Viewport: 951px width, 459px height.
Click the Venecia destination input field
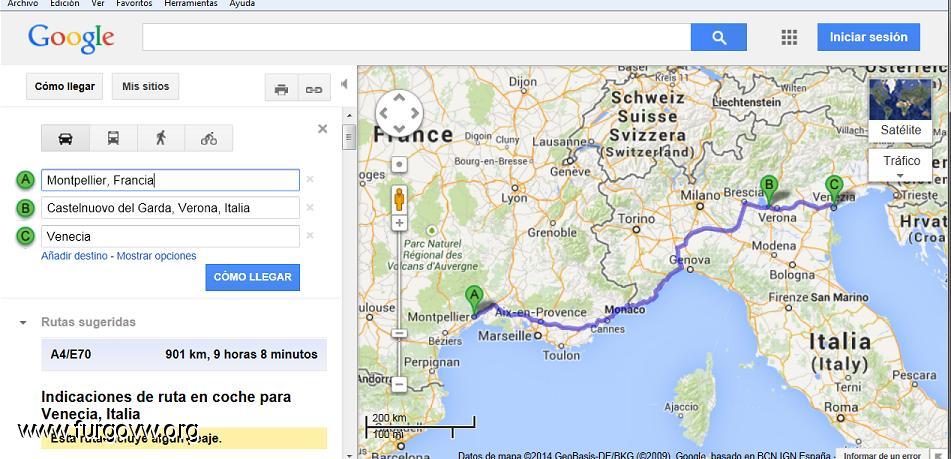[170, 236]
